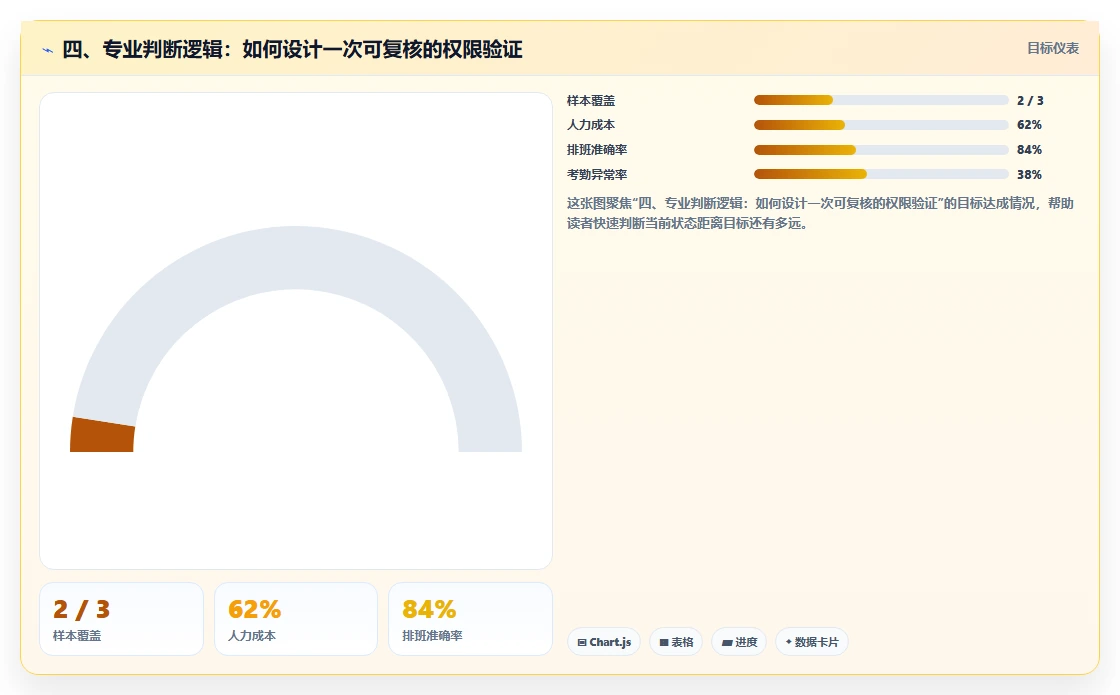Click the lightning icon before the title
Viewport: 1120px width, 695px height.
48,50
